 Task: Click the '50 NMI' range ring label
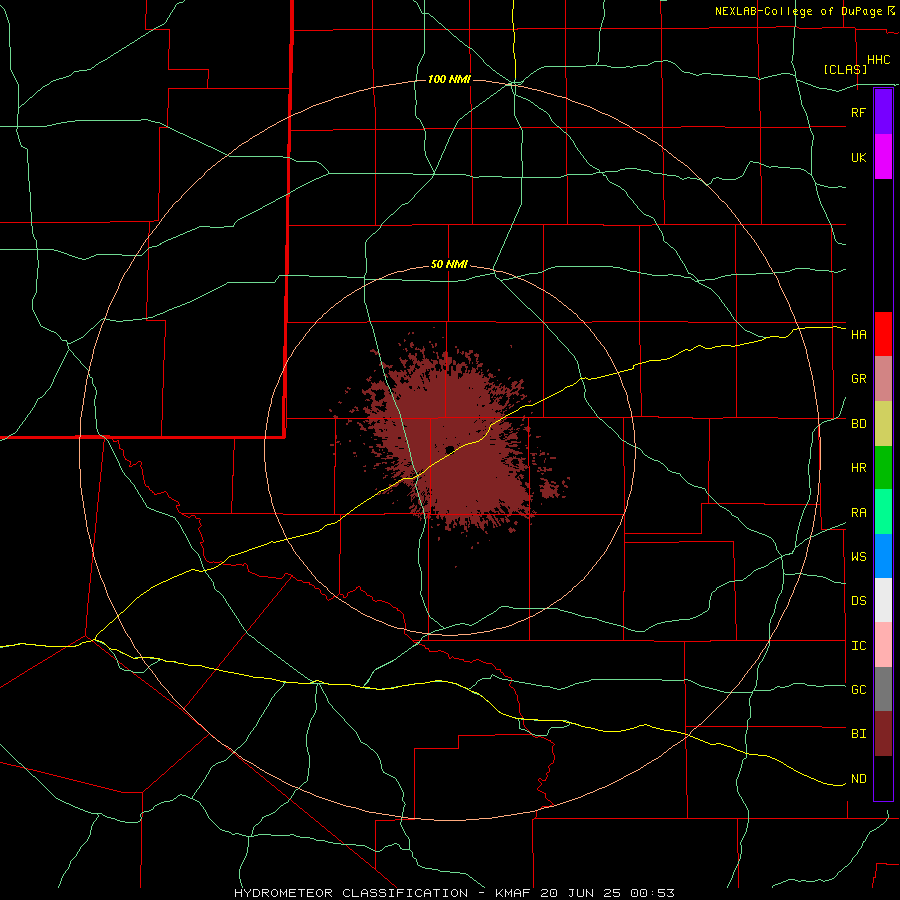tap(449, 265)
